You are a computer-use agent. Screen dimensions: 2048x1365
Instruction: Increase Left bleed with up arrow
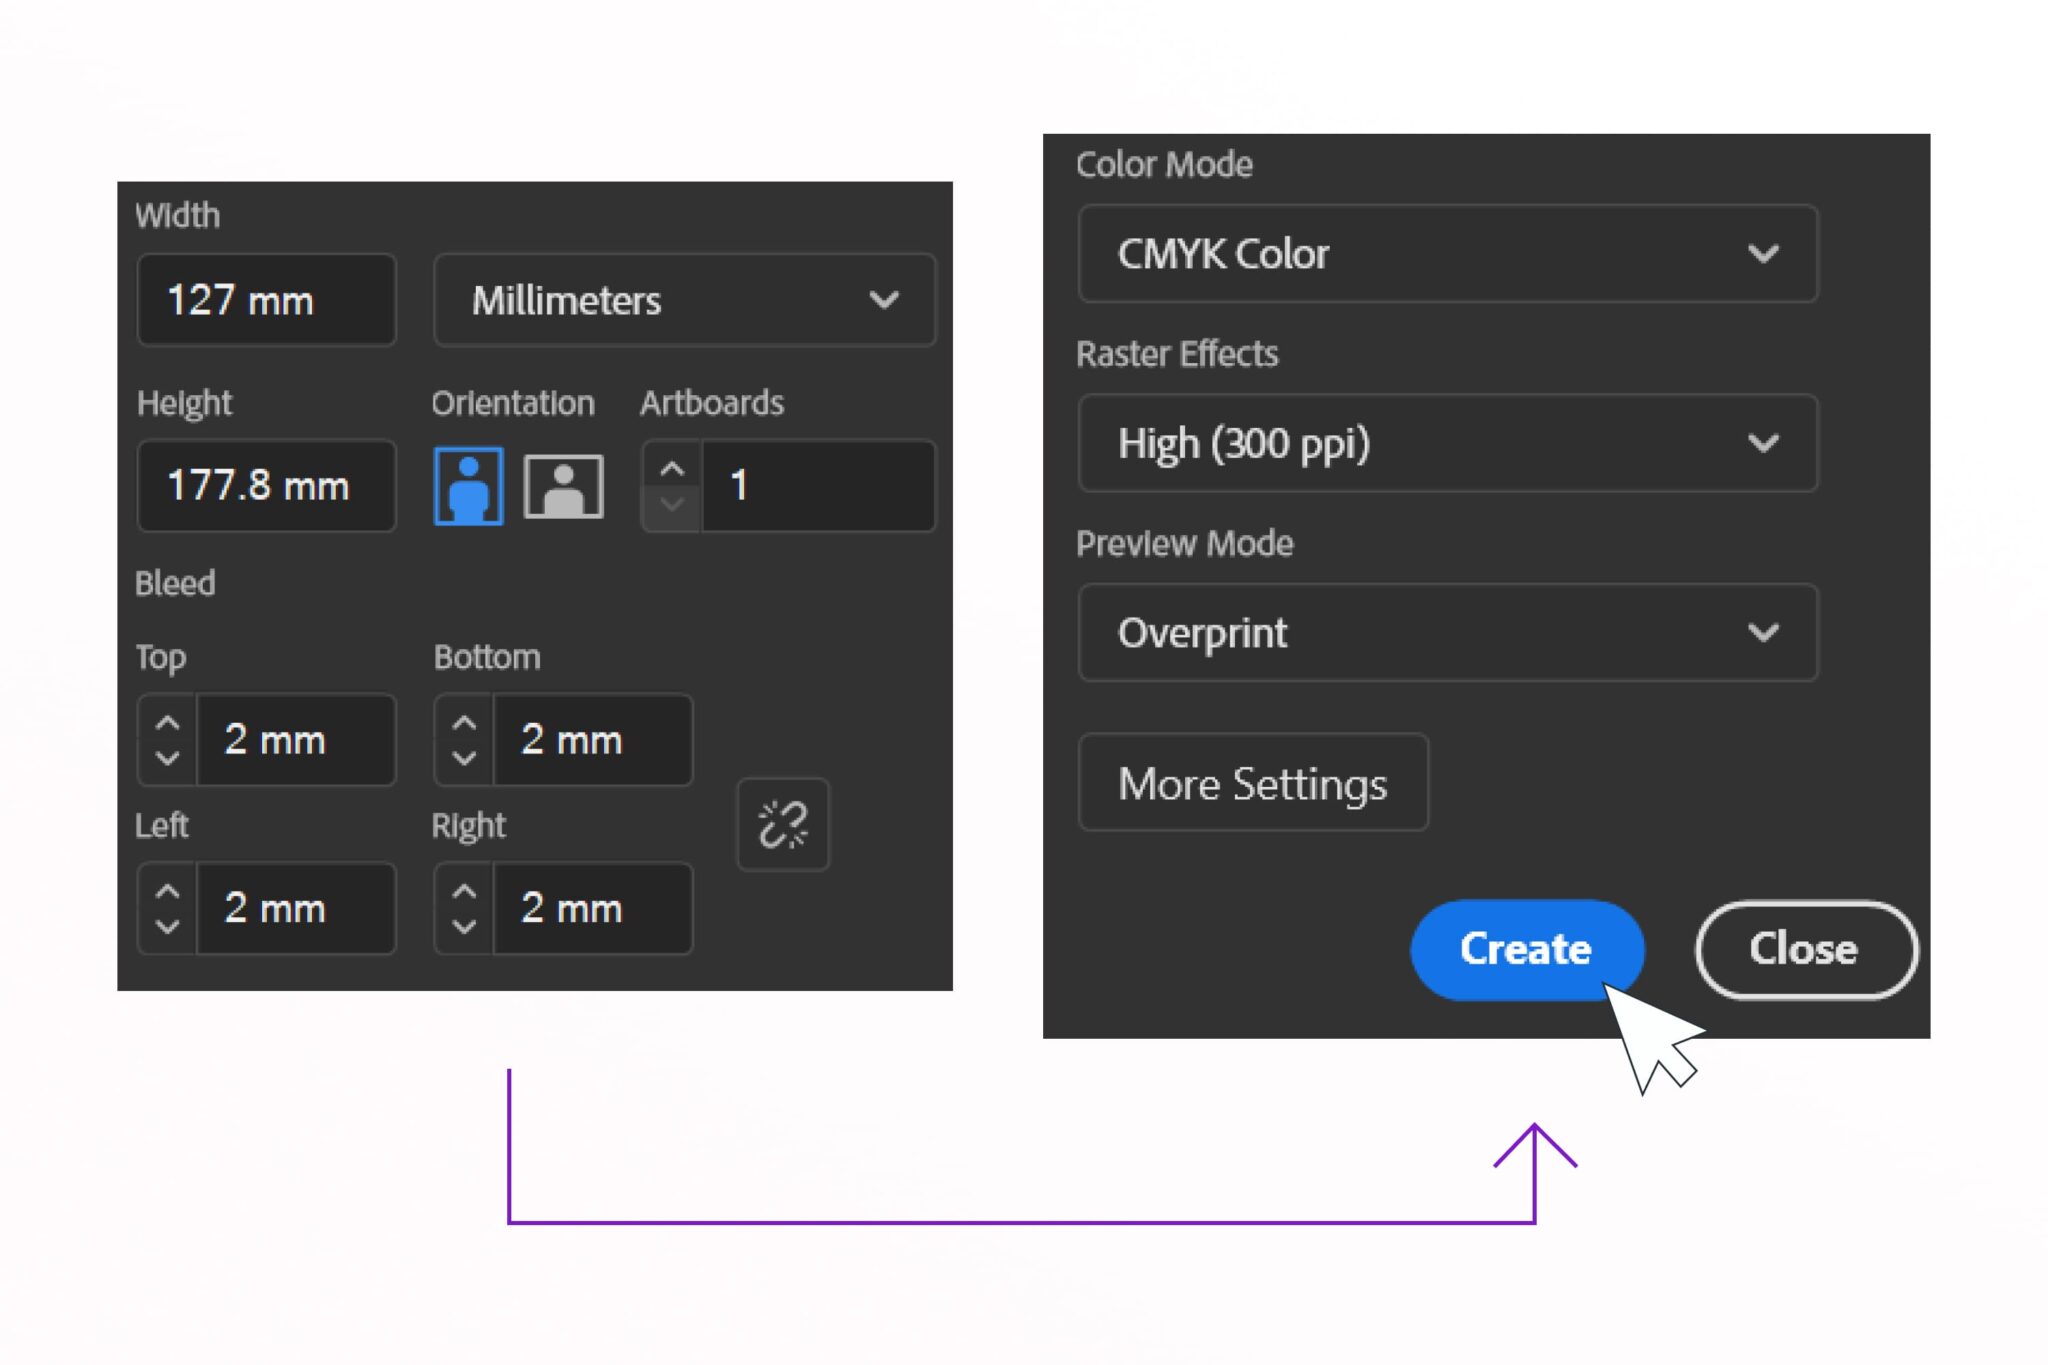[168, 891]
